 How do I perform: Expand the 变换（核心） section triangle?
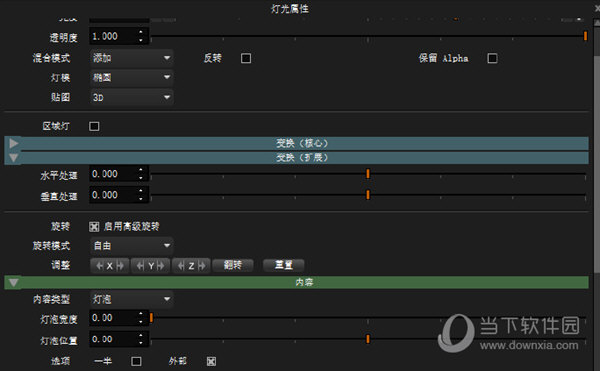[14, 143]
